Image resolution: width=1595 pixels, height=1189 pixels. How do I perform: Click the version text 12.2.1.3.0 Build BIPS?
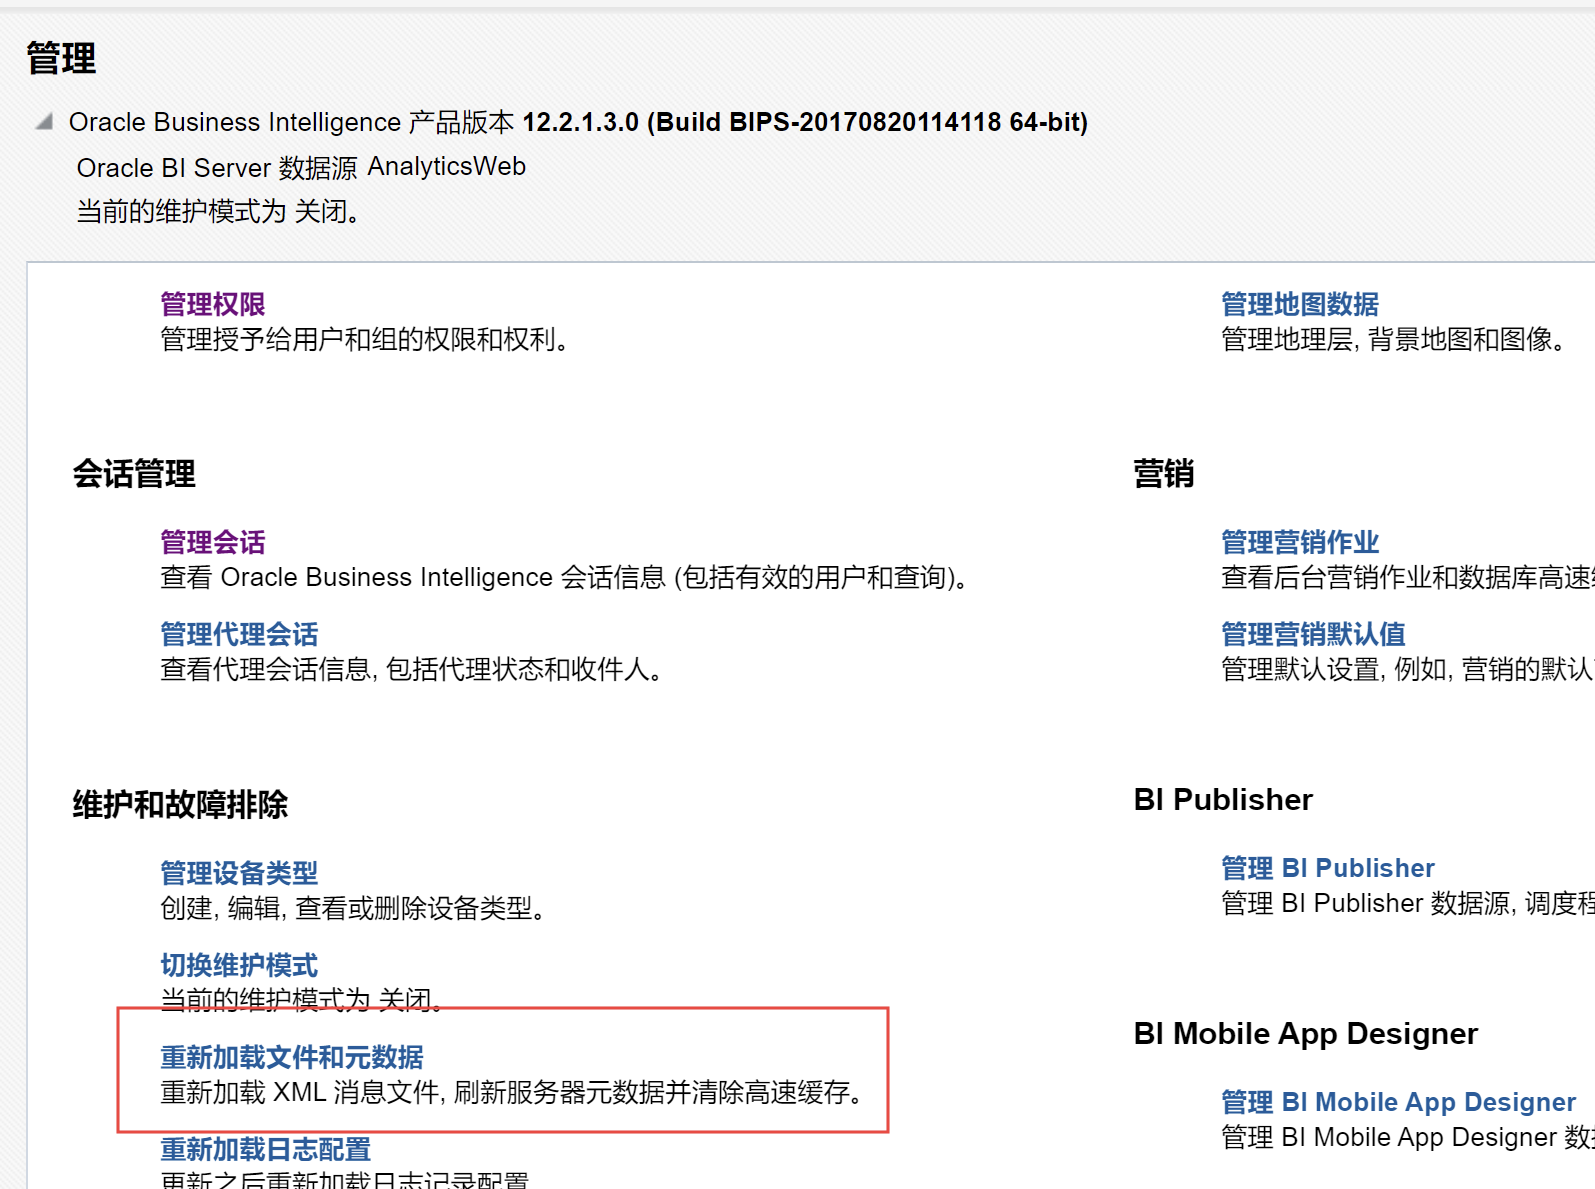coord(805,122)
